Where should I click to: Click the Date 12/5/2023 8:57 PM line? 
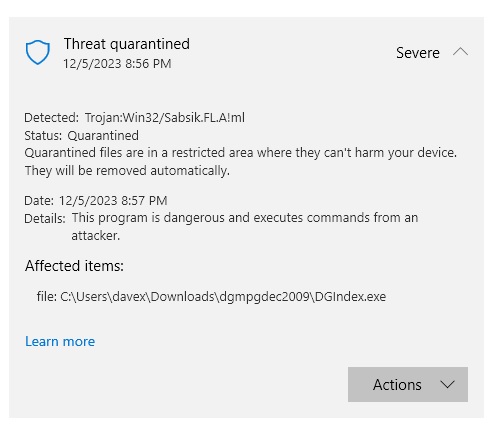pyautogui.click(x=96, y=201)
